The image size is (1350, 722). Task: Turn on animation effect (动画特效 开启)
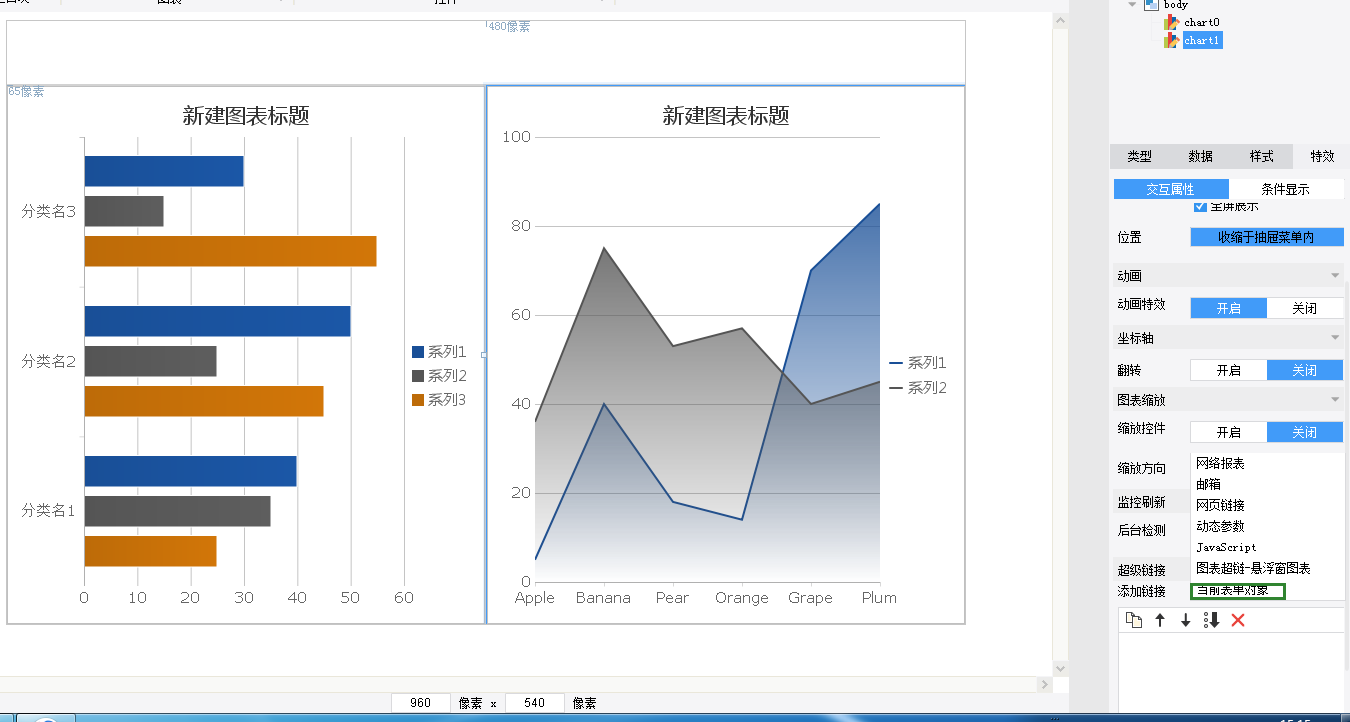coord(1229,308)
